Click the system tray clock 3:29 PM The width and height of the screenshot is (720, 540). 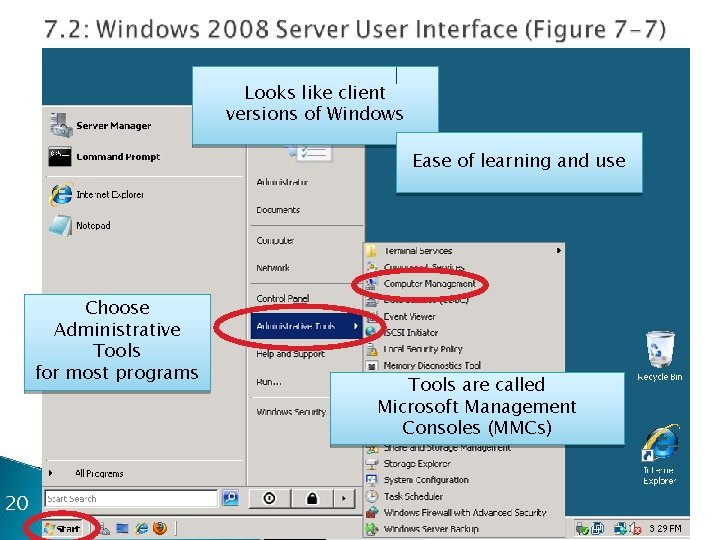point(666,529)
